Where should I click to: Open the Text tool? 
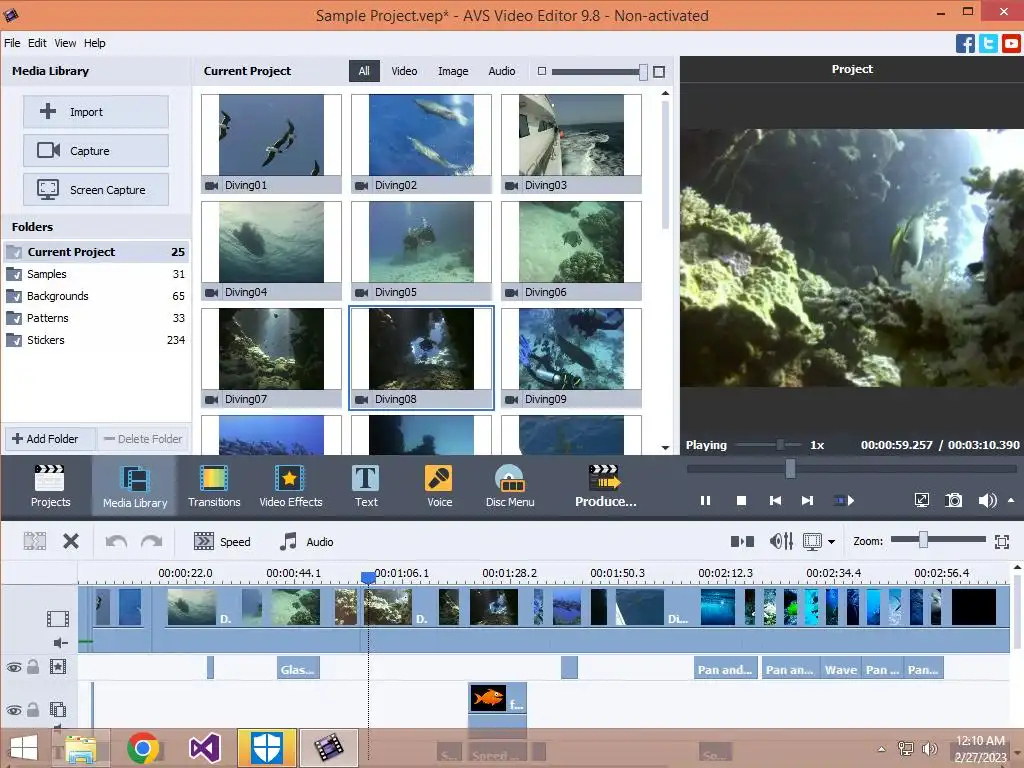(366, 486)
